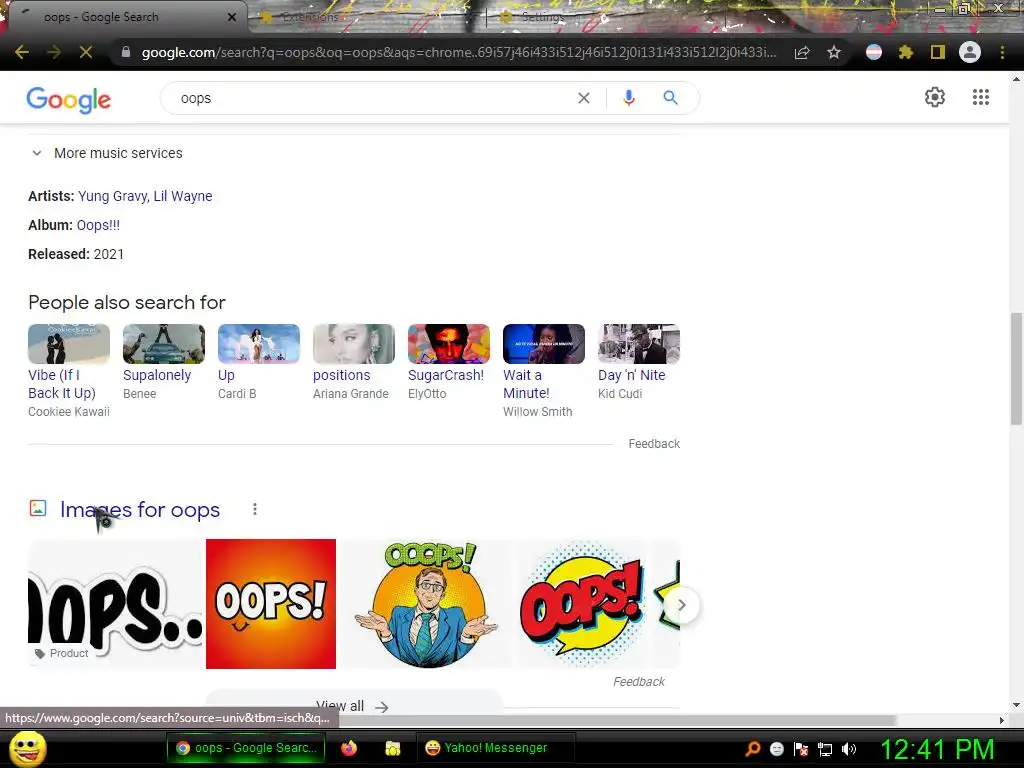This screenshot has width=1024, height=768.
Task: Open Up by Cardi B
Action: tap(259, 362)
